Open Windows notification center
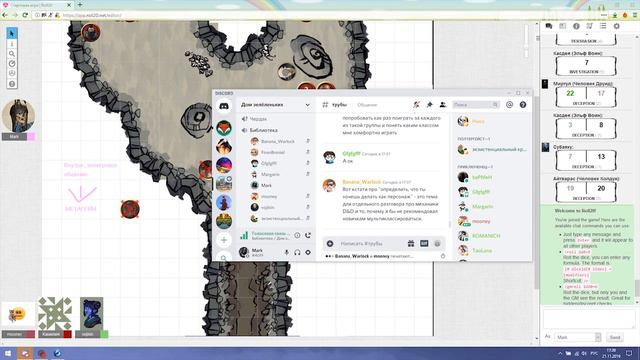The width and height of the screenshot is (640, 360). click(629, 353)
